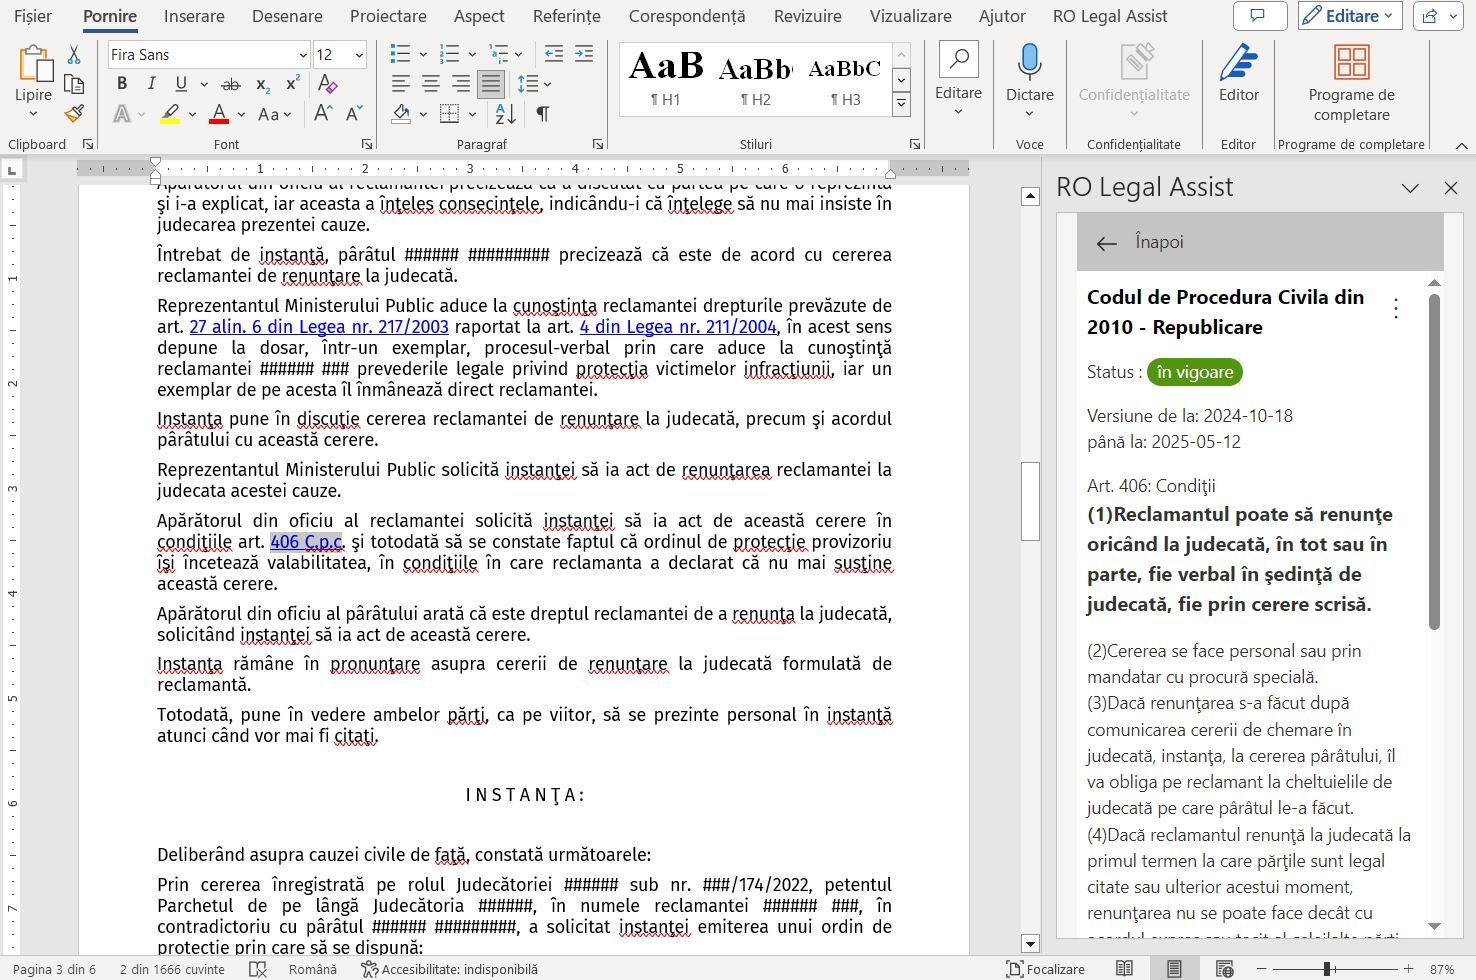Align text left
Screen dimensions: 1476x980
click(400, 84)
